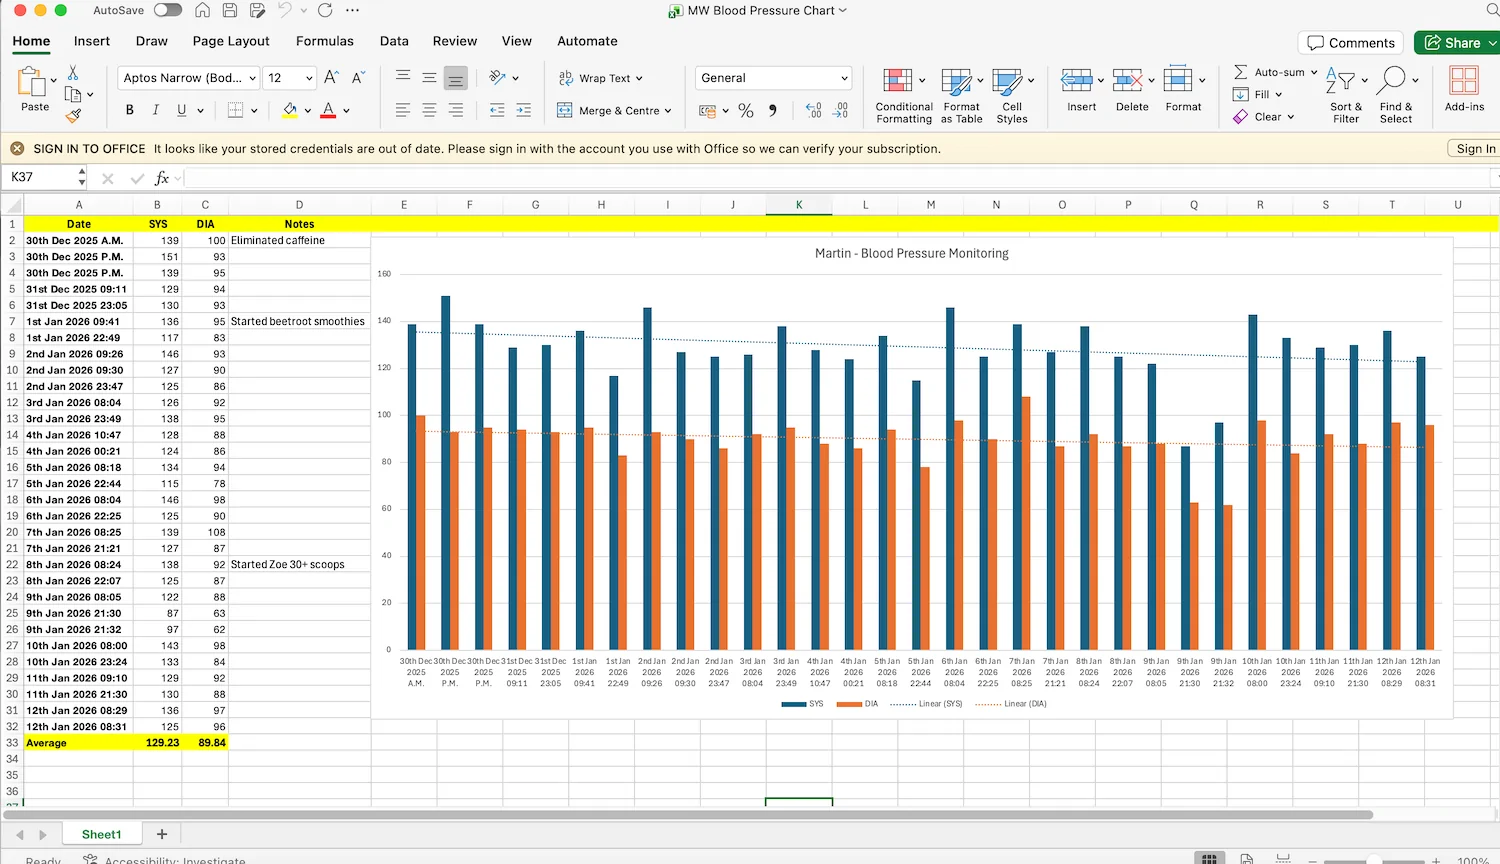Increase decimal places button
This screenshot has height=864, width=1500.
[x=813, y=111]
